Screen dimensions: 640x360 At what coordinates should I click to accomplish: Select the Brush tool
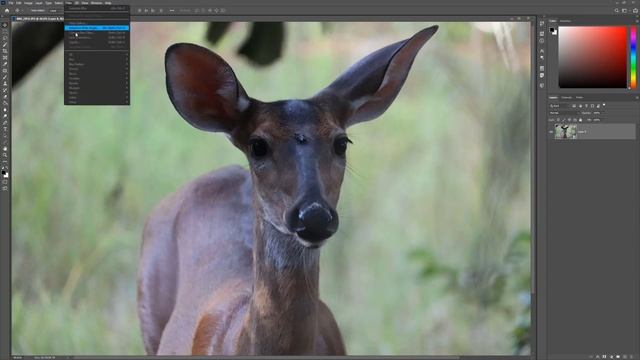pyautogui.click(x=5, y=77)
